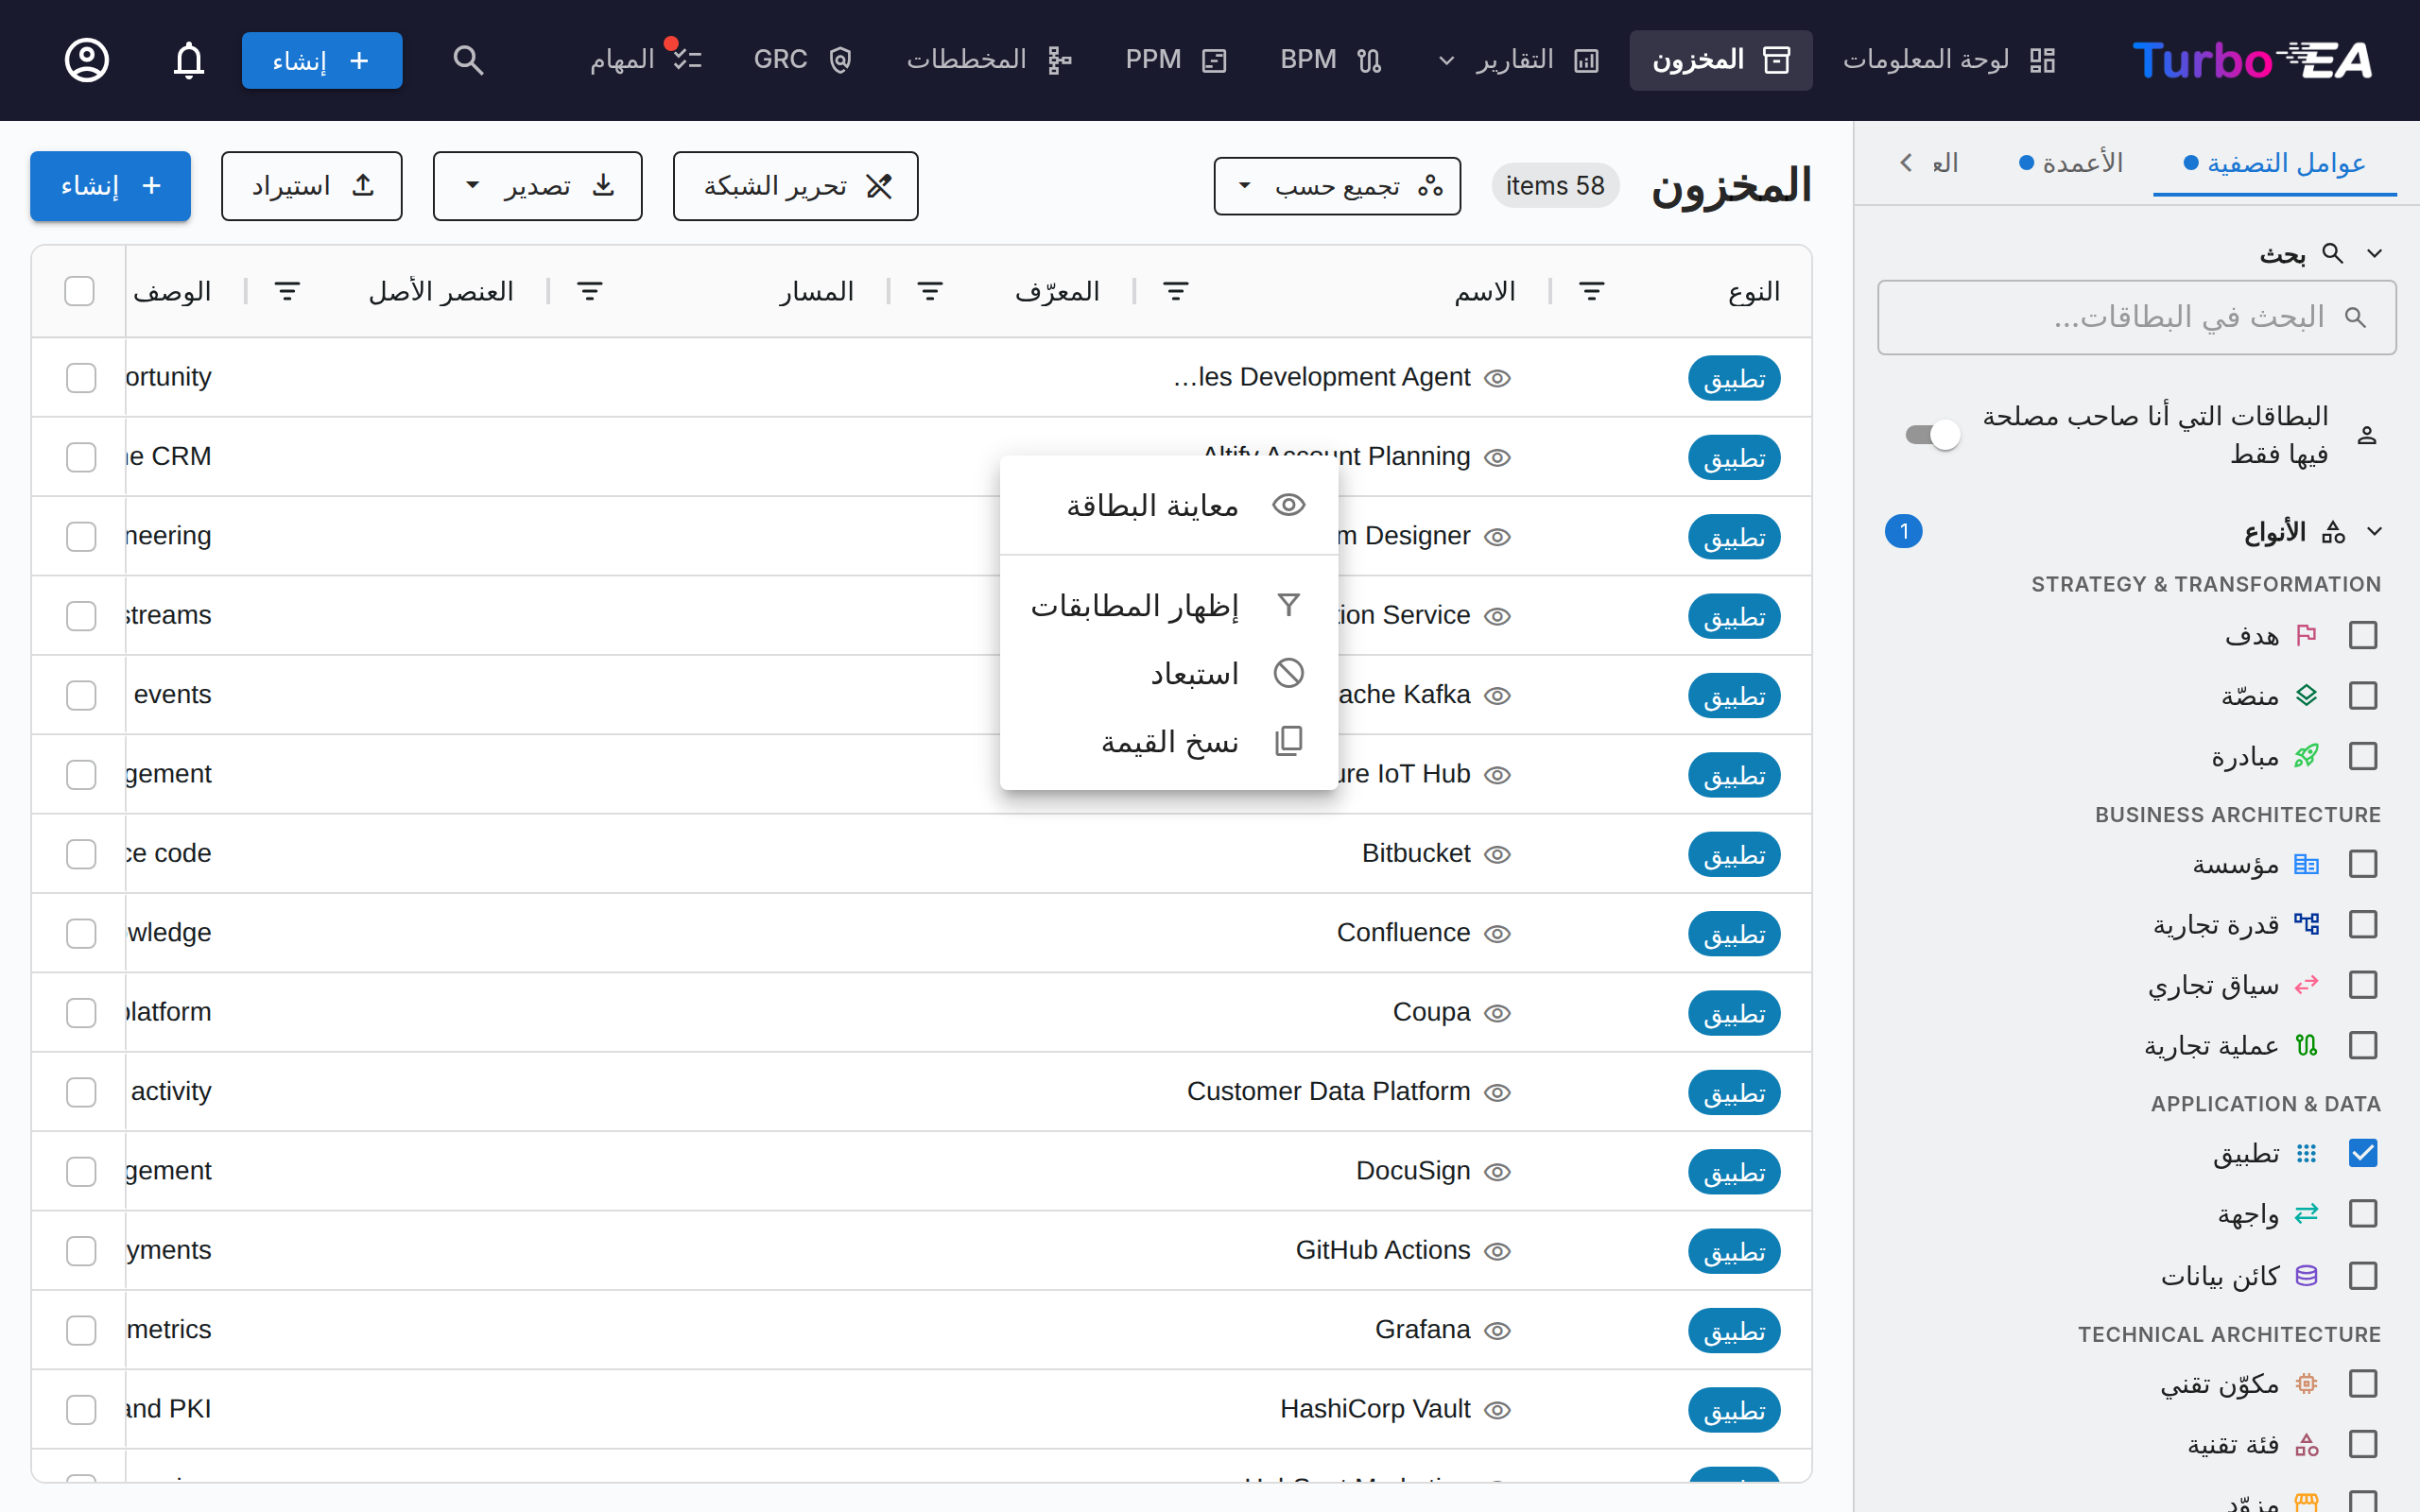This screenshot has width=2420, height=1512.
Task: Open the Turbo EA logo home
Action: coord(2252,60)
